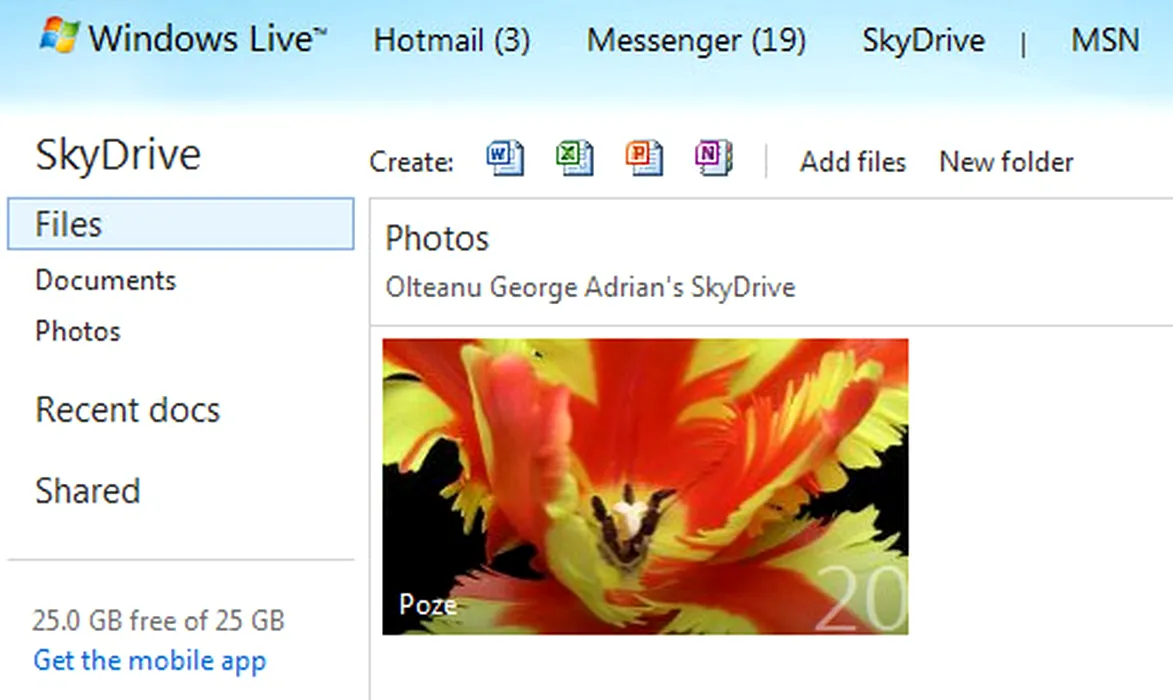Open Messenger (19) in the header

(x=695, y=41)
